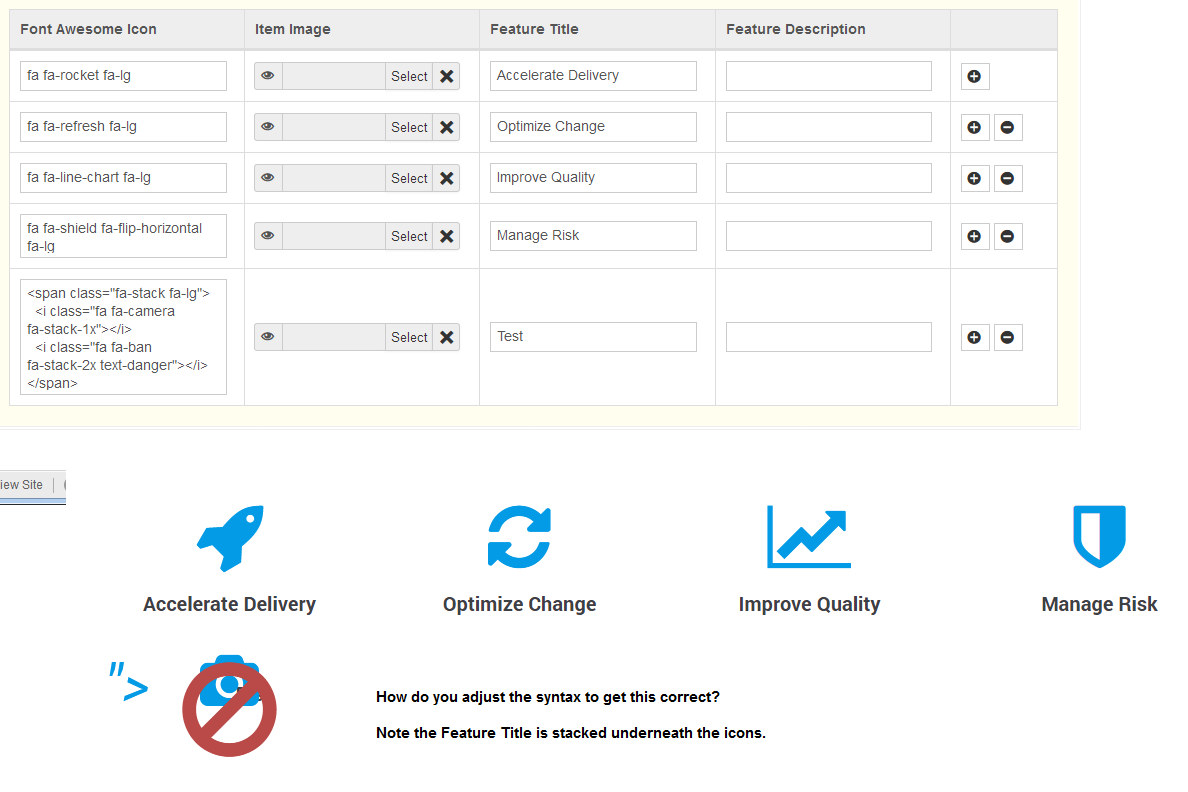
Task: Click Select button in the Test row
Action: pyautogui.click(x=409, y=337)
